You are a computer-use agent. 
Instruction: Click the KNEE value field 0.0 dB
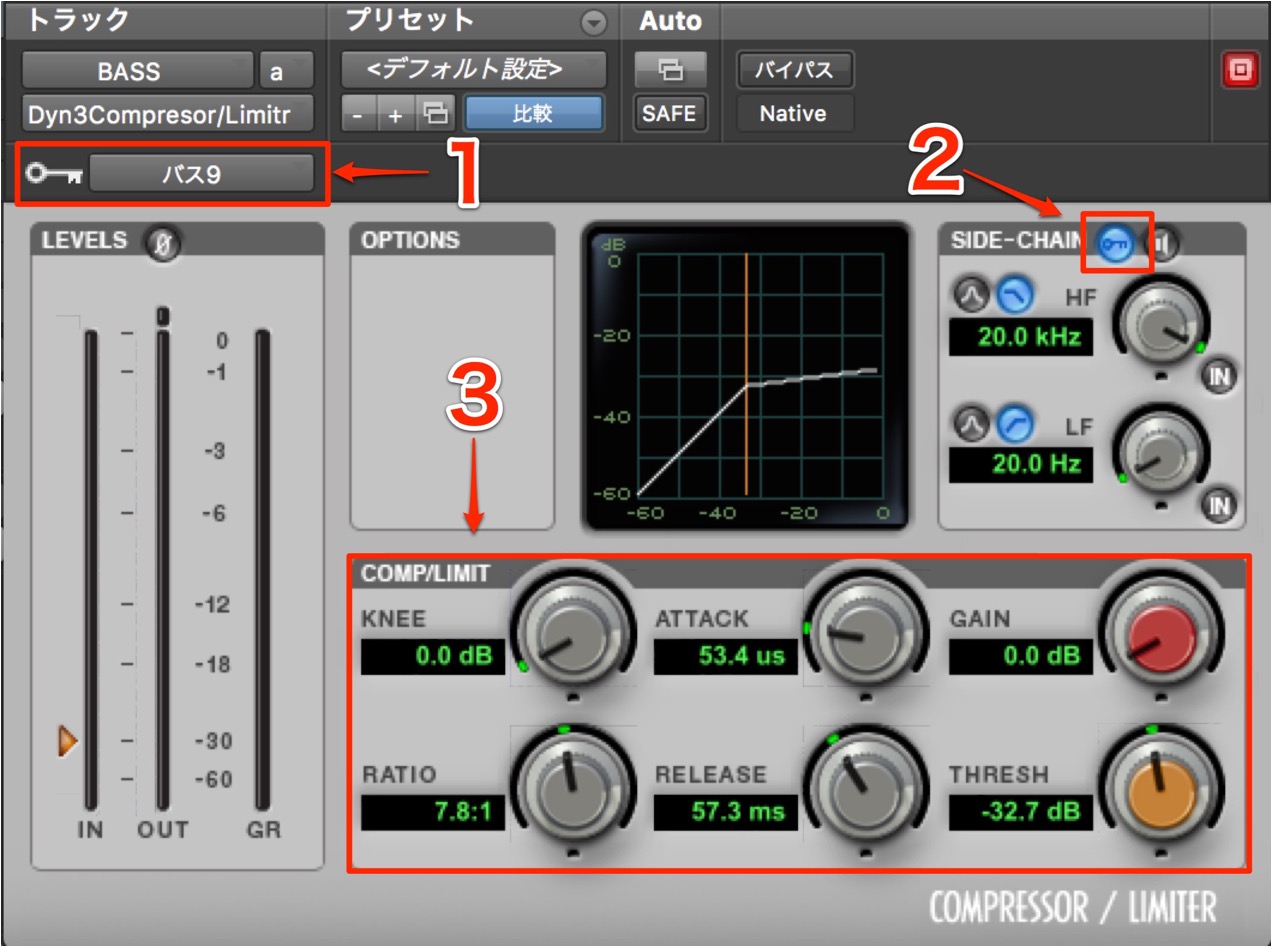pyautogui.click(x=433, y=656)
